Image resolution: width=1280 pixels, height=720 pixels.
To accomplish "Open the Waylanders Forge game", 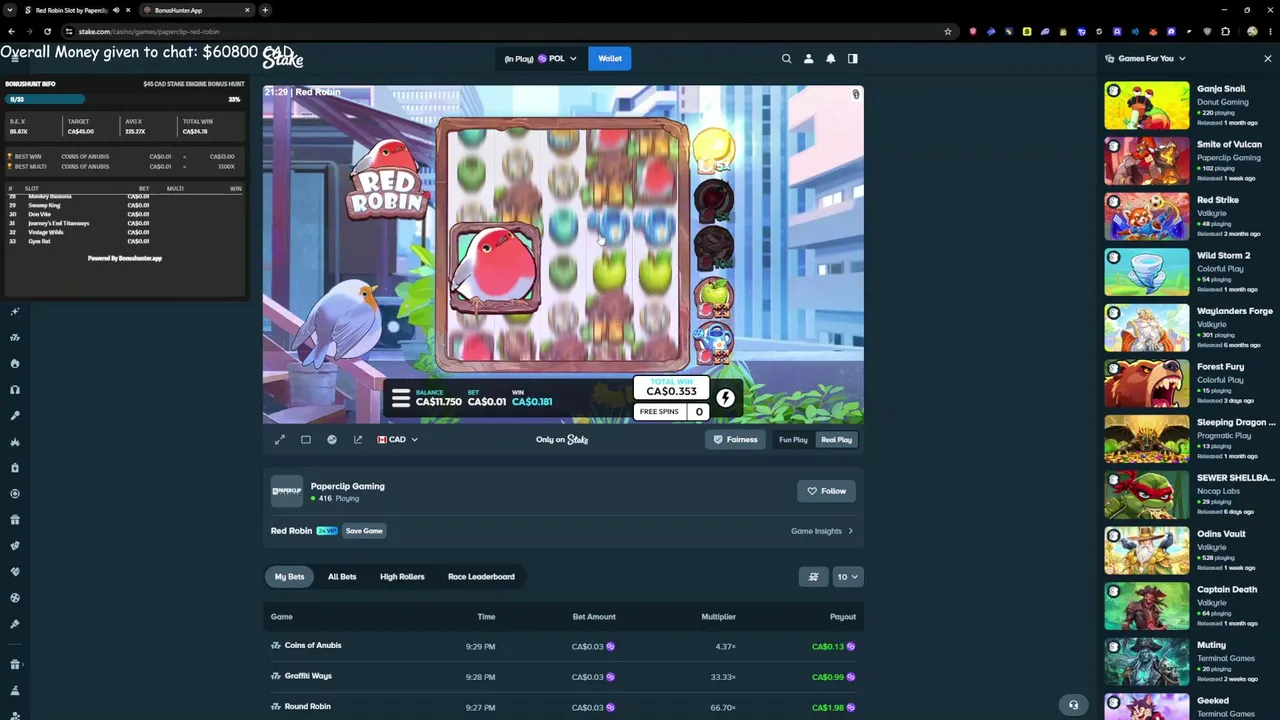I will click(x=1147, y=328).
